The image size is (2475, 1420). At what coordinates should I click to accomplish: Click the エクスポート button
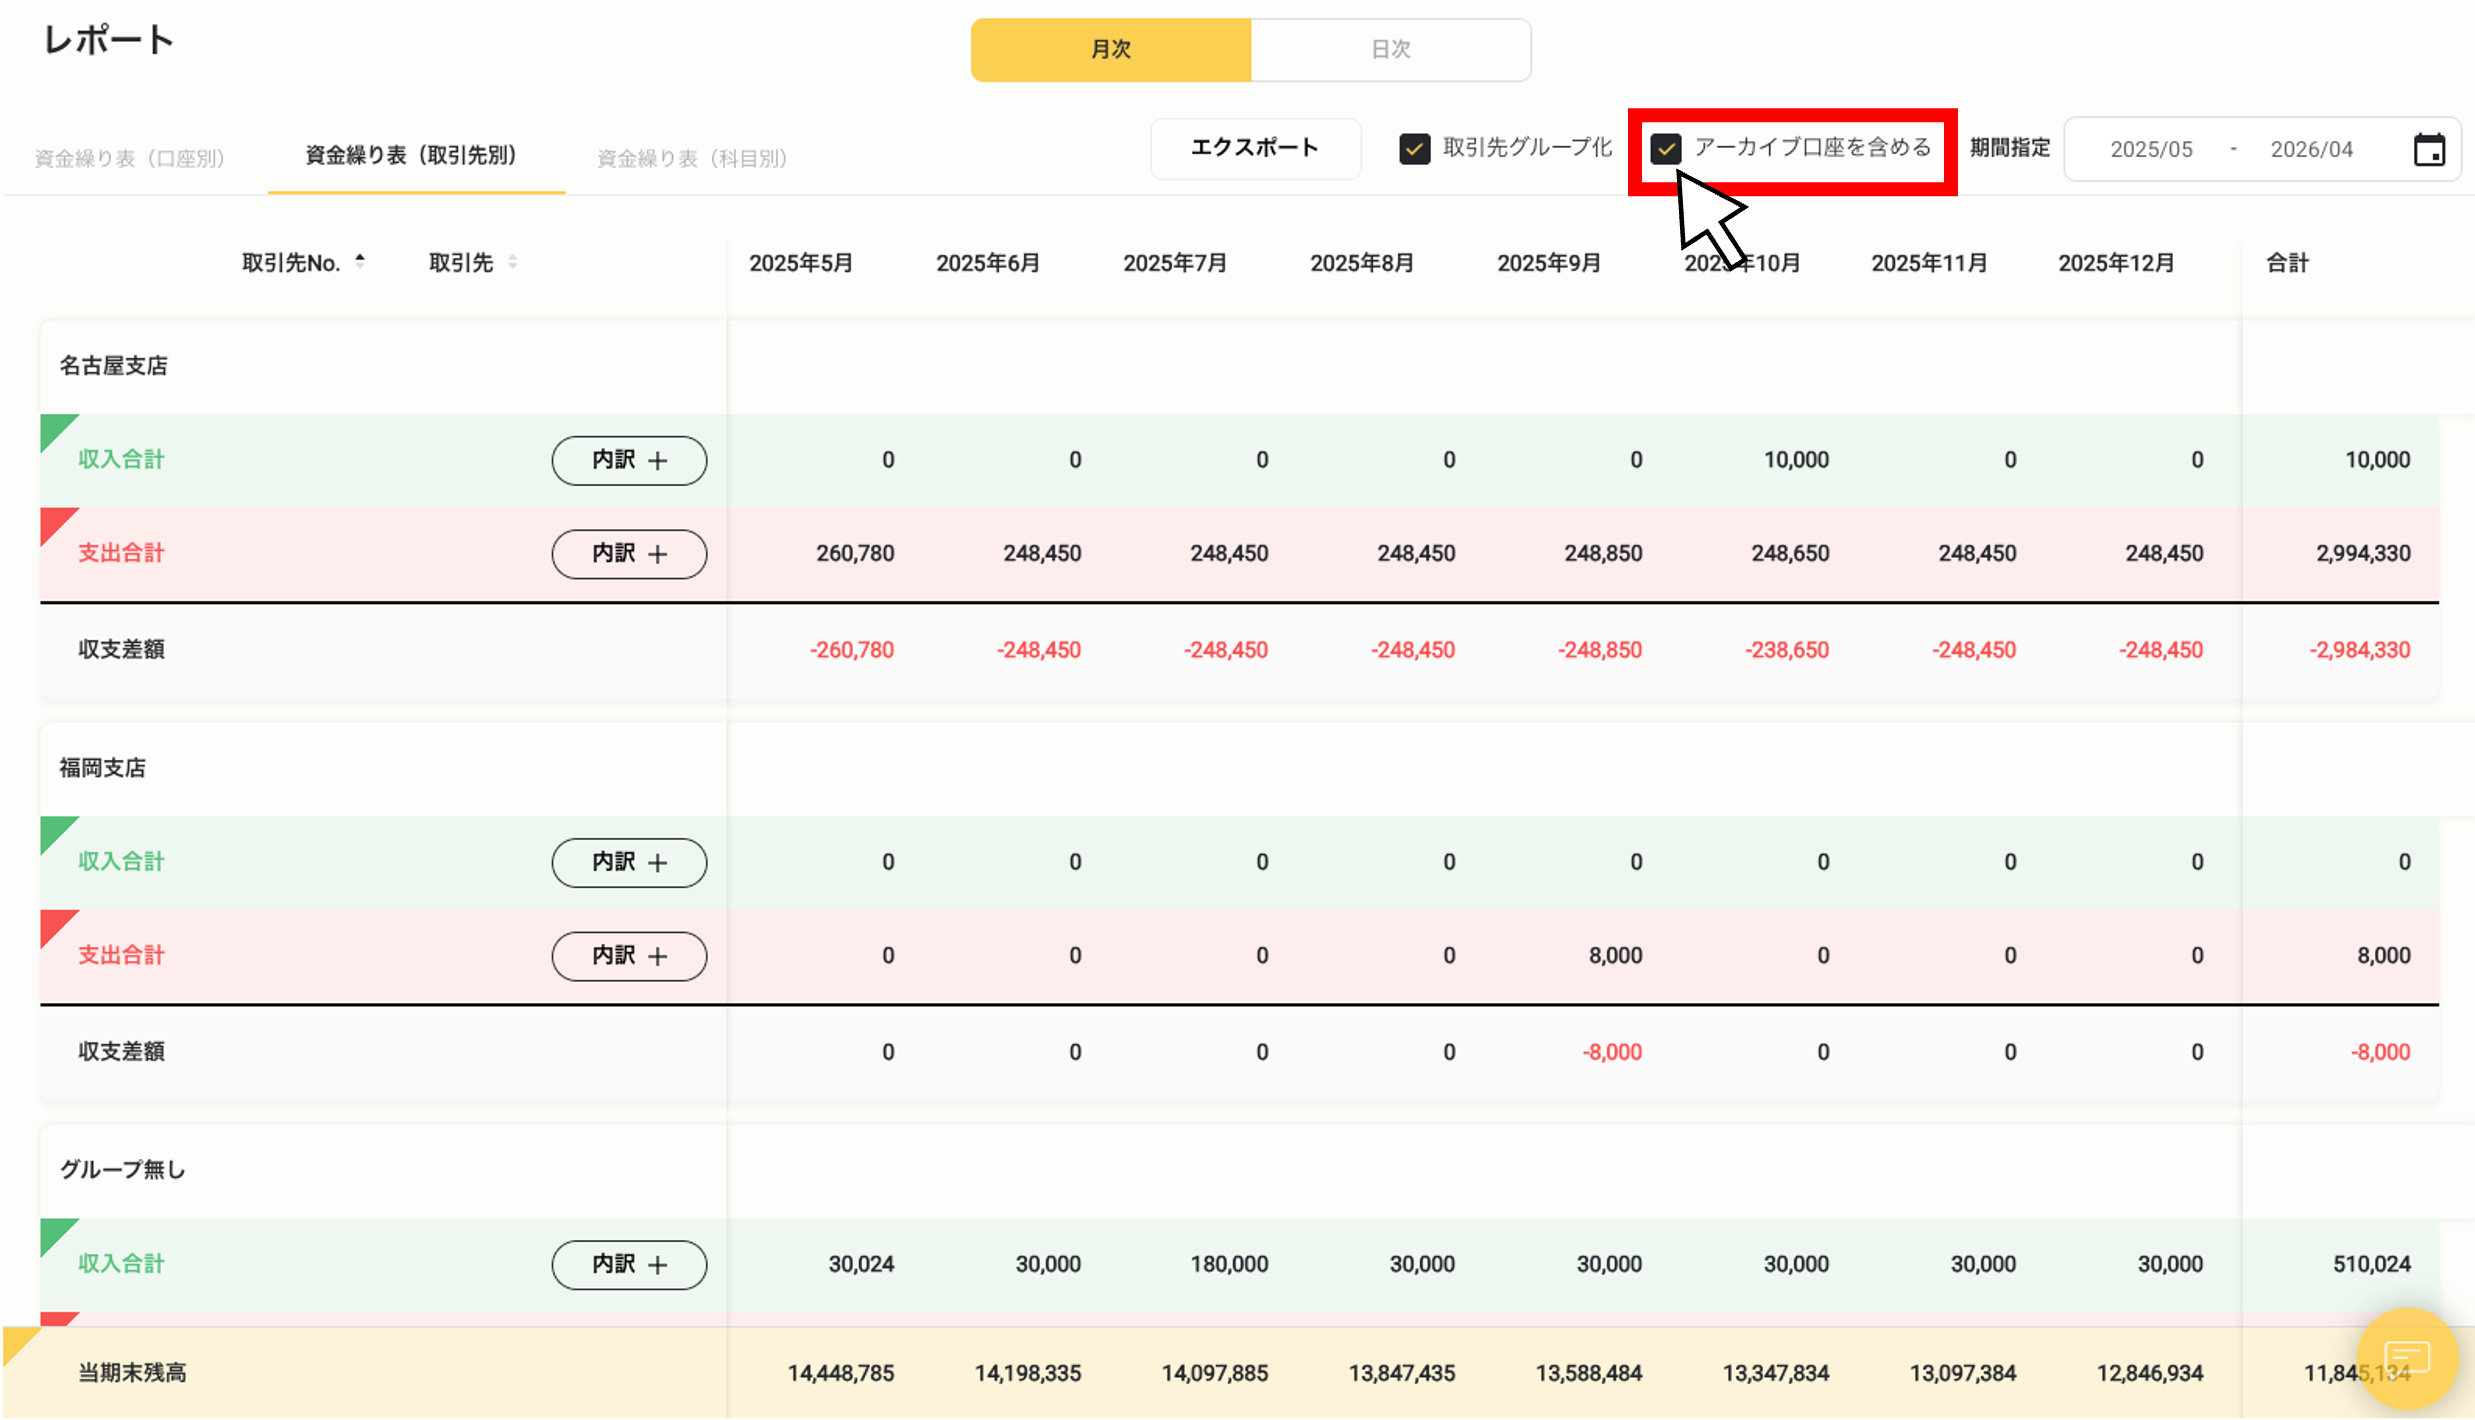tap(1255, 148)
